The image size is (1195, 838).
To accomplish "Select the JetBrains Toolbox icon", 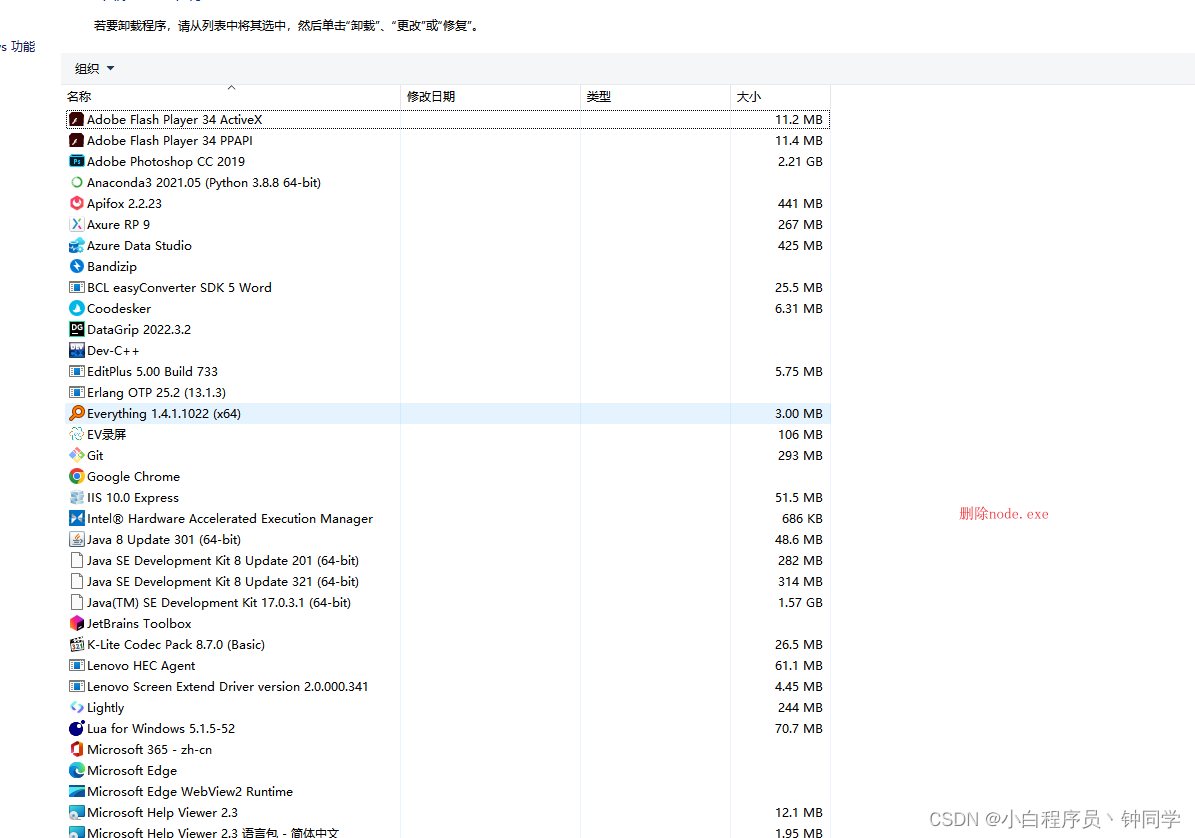I will pos(76,623).
